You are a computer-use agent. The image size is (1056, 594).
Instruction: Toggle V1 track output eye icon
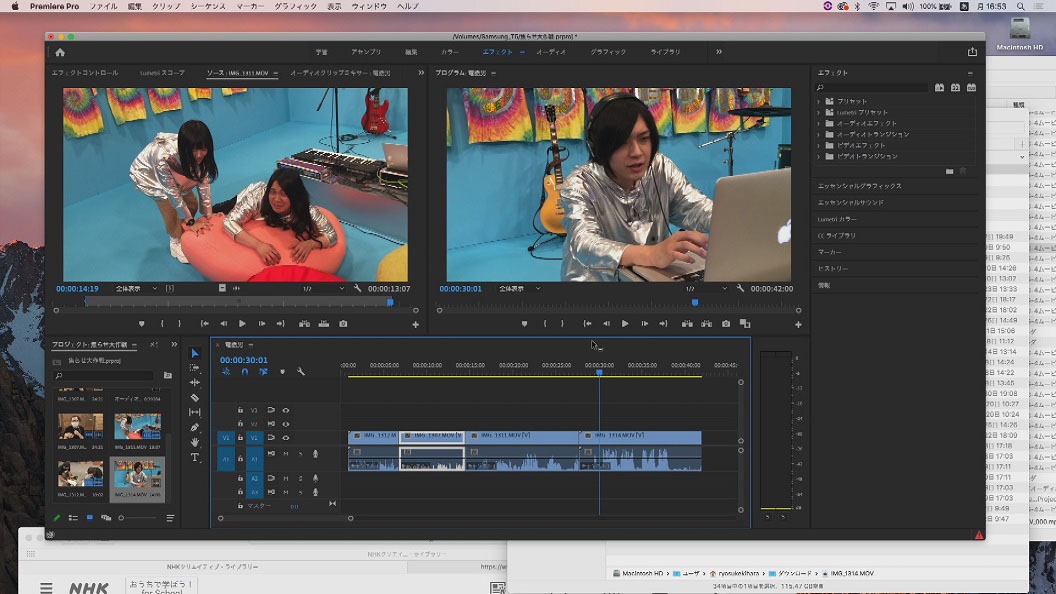pos(286,438)
